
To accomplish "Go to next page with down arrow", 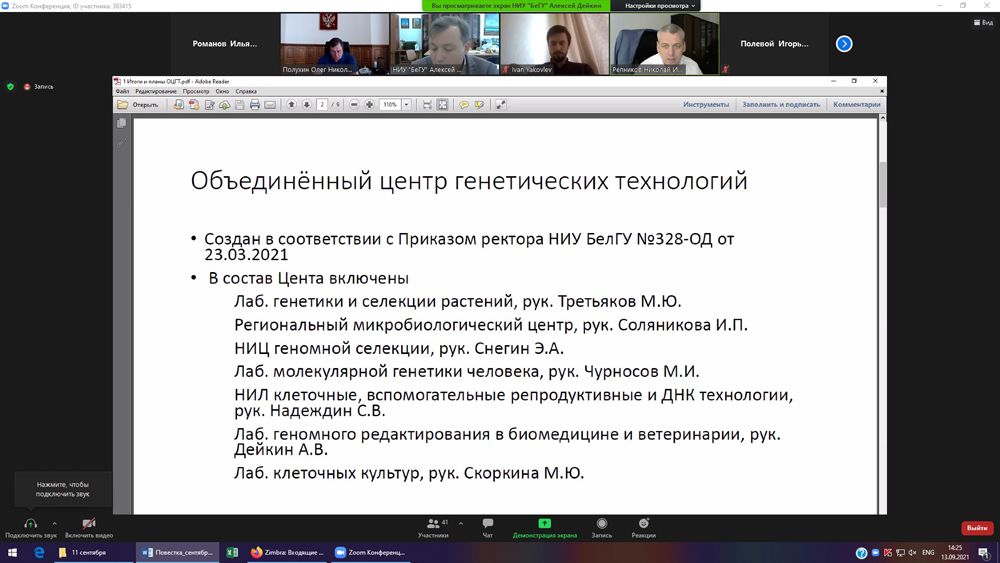I will point(307,105).
